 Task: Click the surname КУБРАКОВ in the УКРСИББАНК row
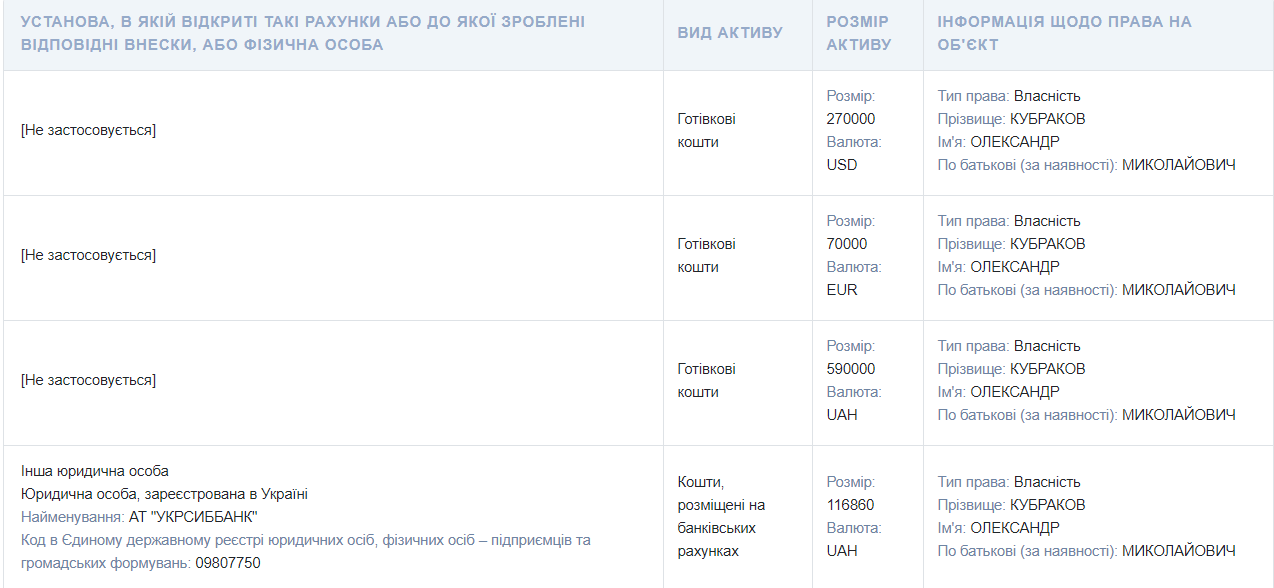click(x=1047, y=505)
